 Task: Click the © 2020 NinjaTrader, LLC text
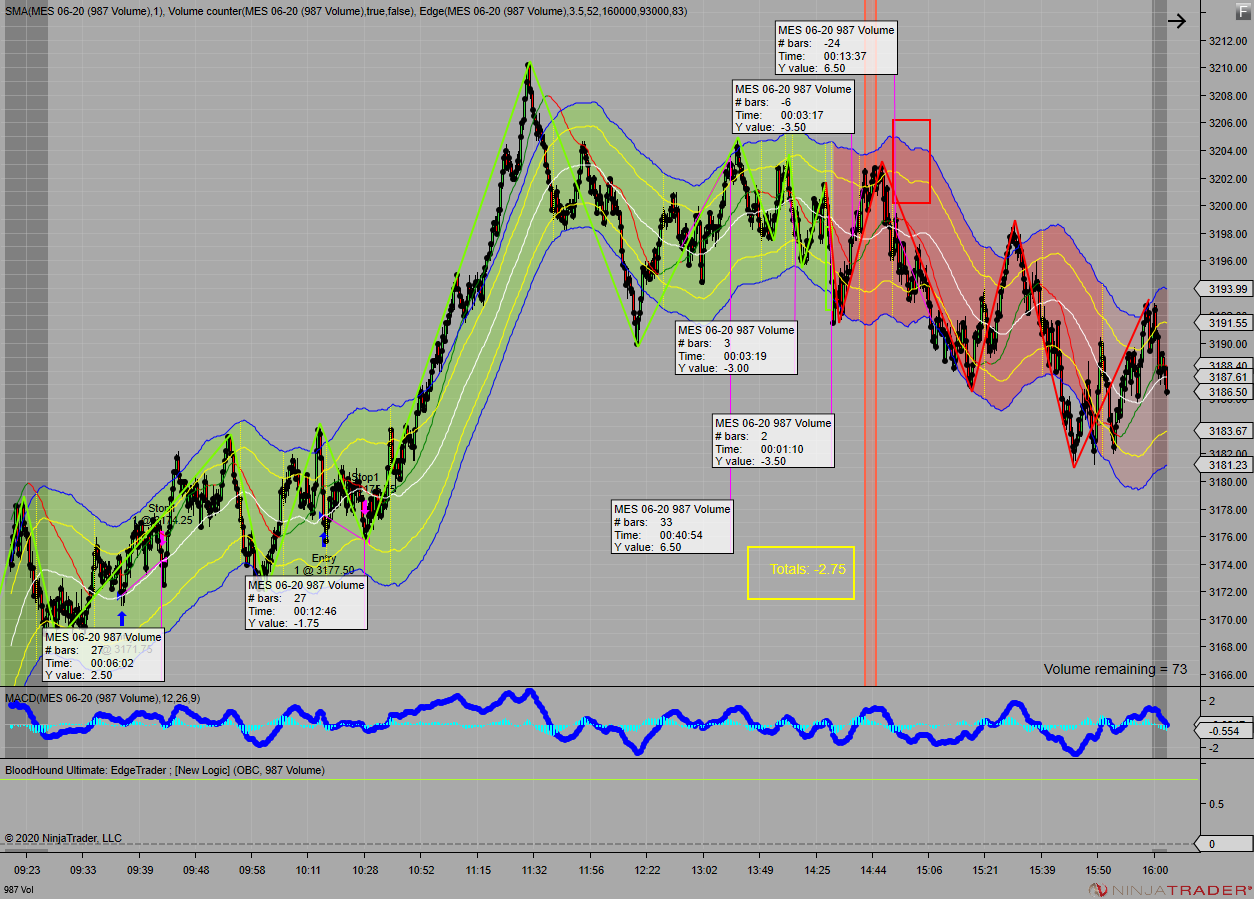(63, 838)
